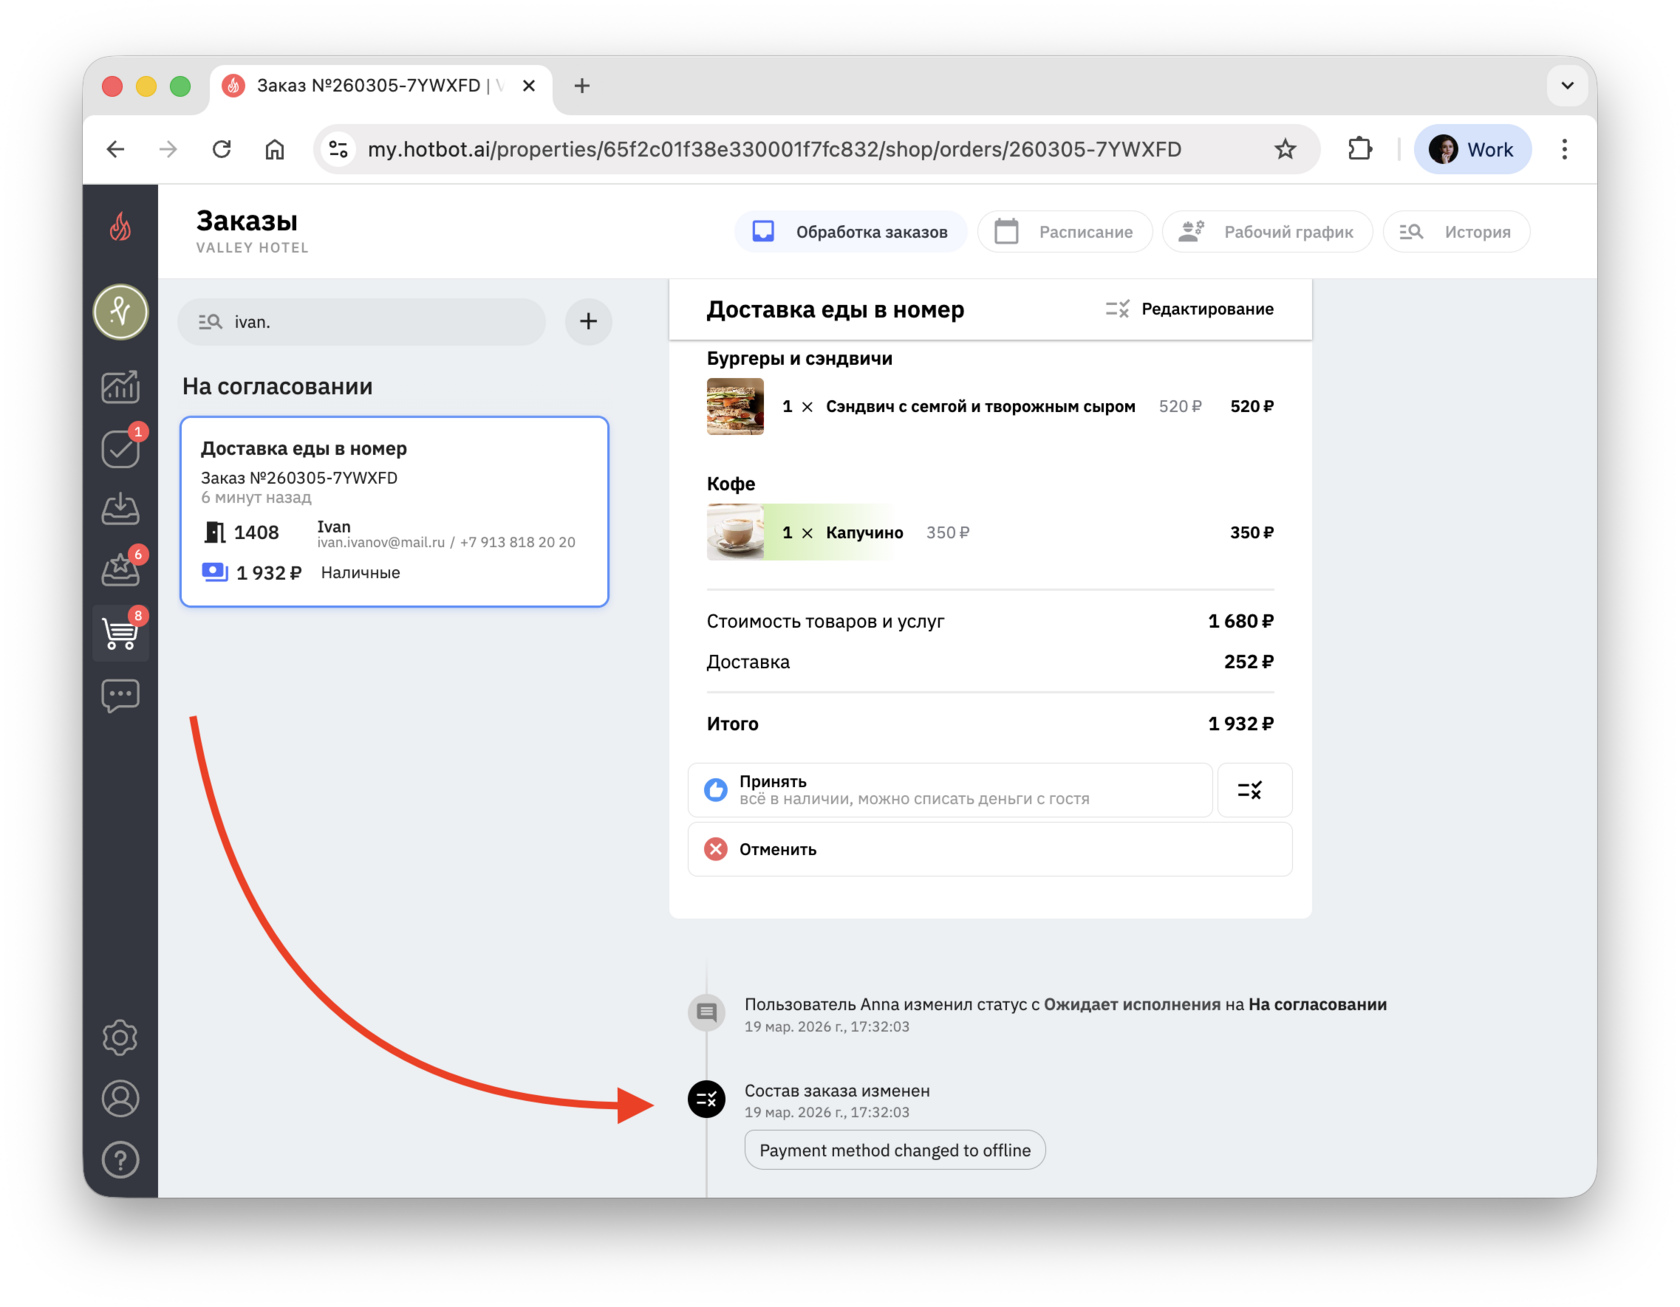The width and height of the screenshot is (1680, 1307).
Task: Click the status-change comment timeline icon
Action: click(x=707, y=1012)
